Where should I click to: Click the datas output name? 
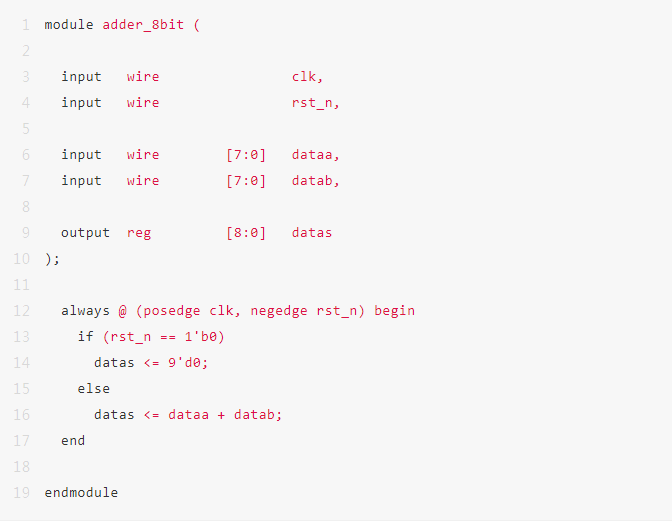tap(312, 233)
